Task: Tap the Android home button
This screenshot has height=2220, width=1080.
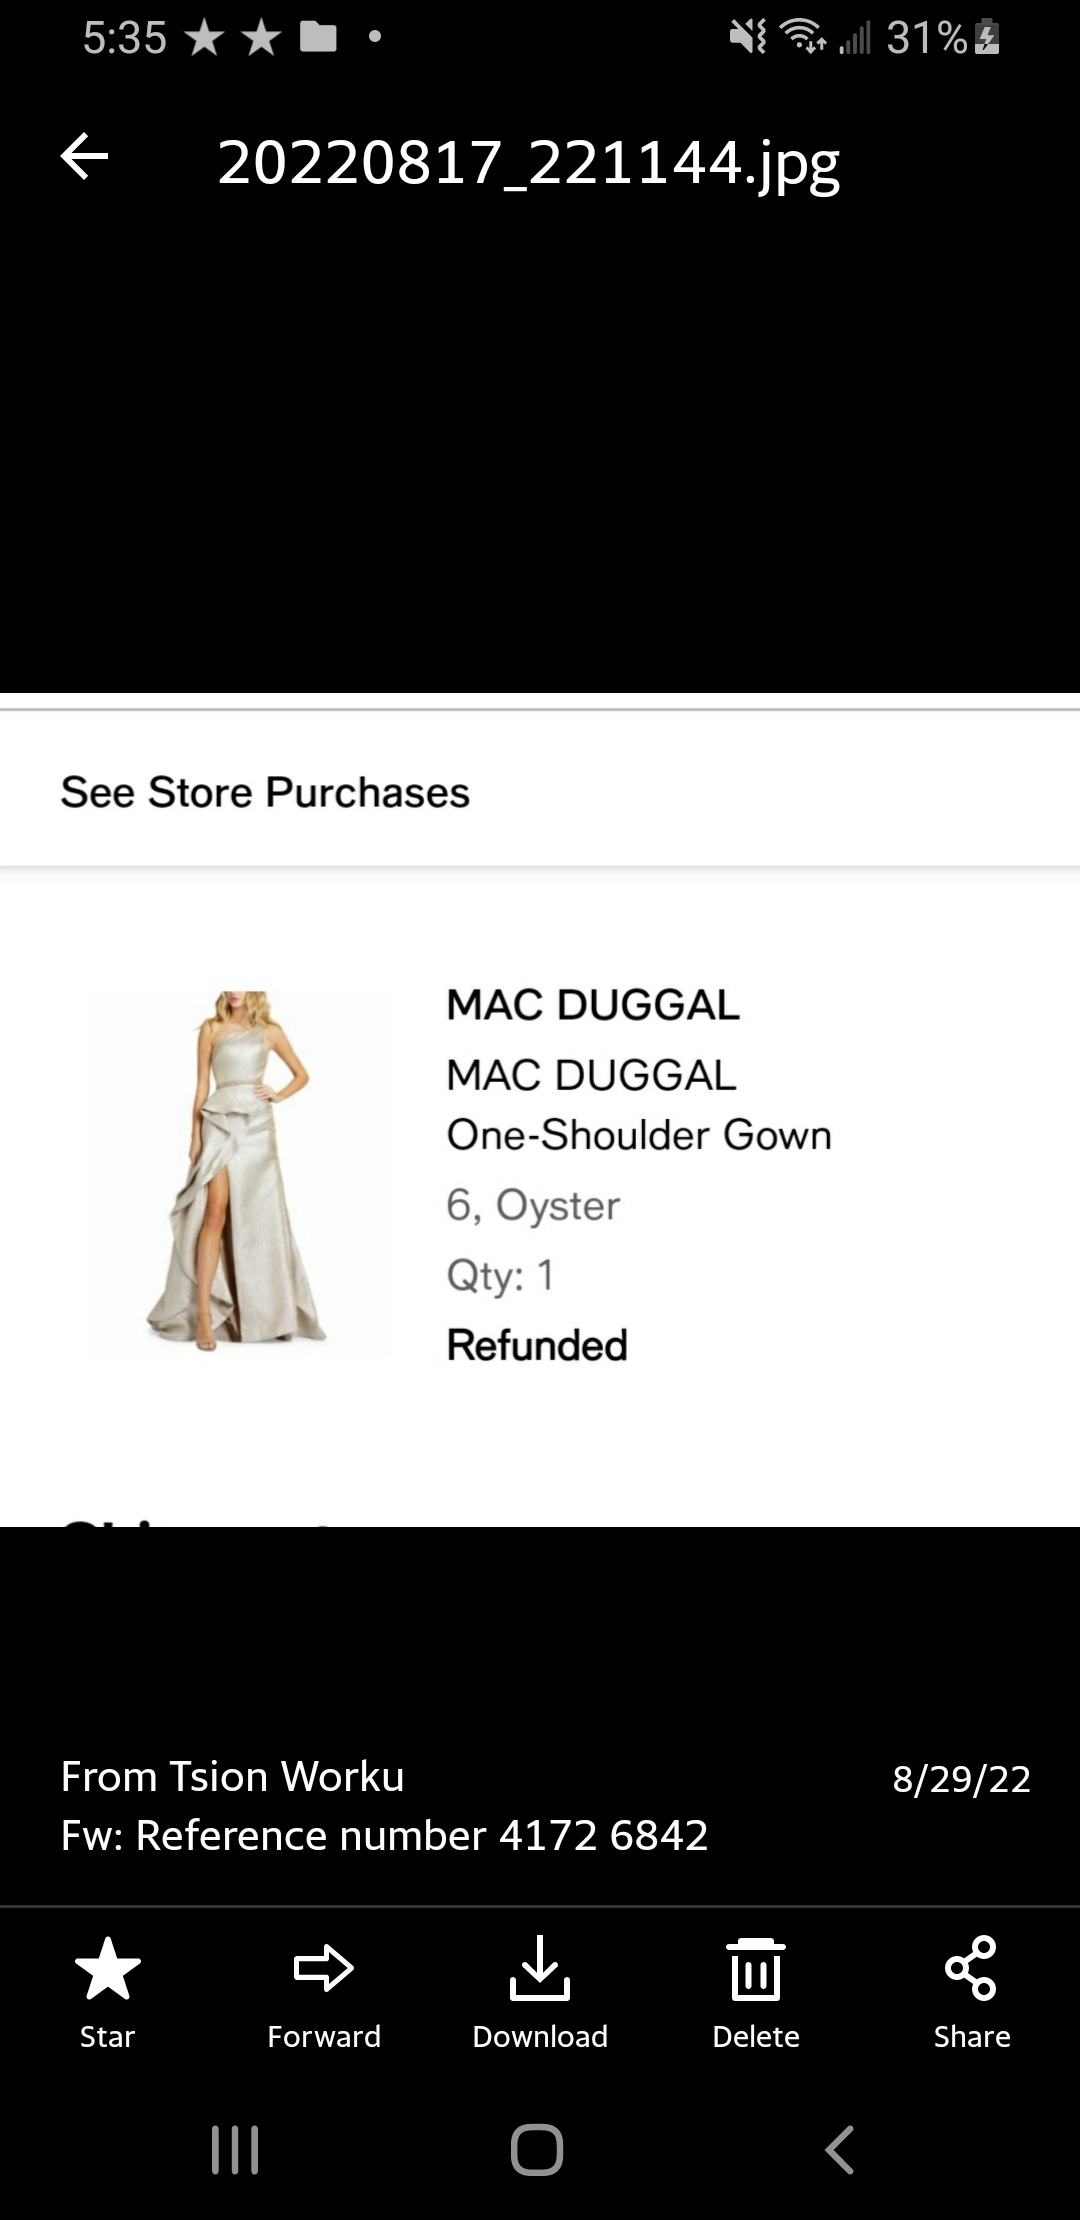Action: click(x=537, y=2150)
